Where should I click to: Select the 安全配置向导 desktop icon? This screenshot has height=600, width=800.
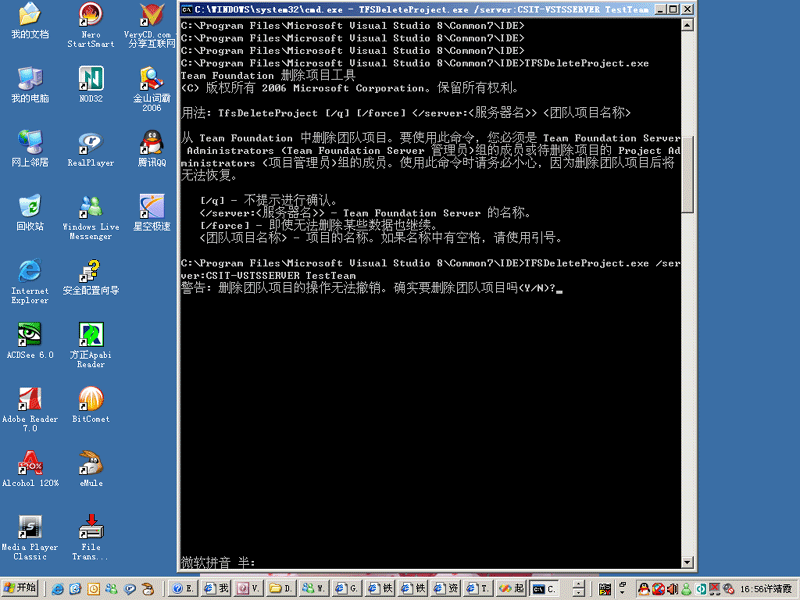[91, 277]
